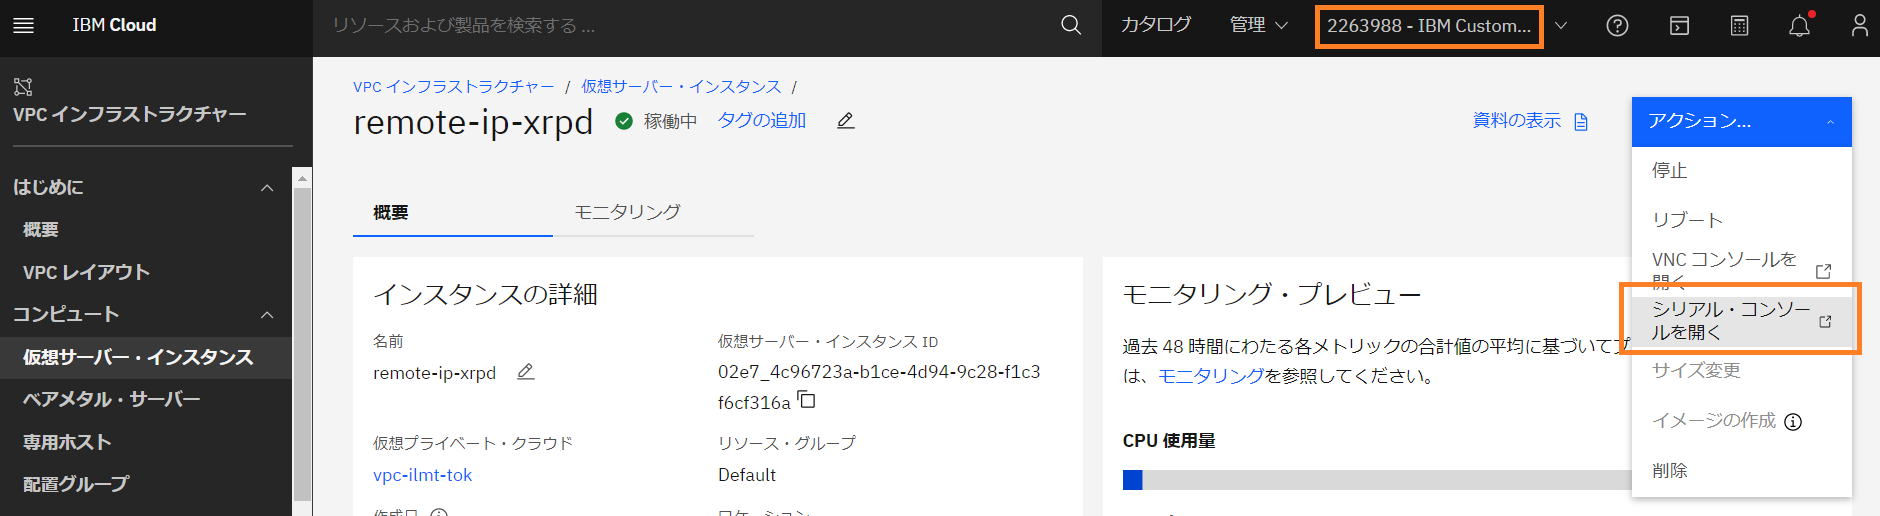Click the pencil icon next to the name remote-ip-xrpd
Viewport: 1880px width, 516px height.
(x=526, y=372)
